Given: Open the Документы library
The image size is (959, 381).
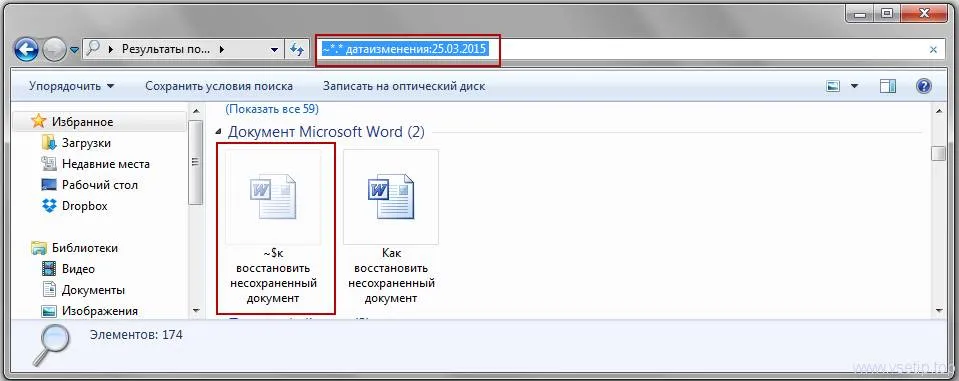Looking at the screenshot, I should (93, 289).
